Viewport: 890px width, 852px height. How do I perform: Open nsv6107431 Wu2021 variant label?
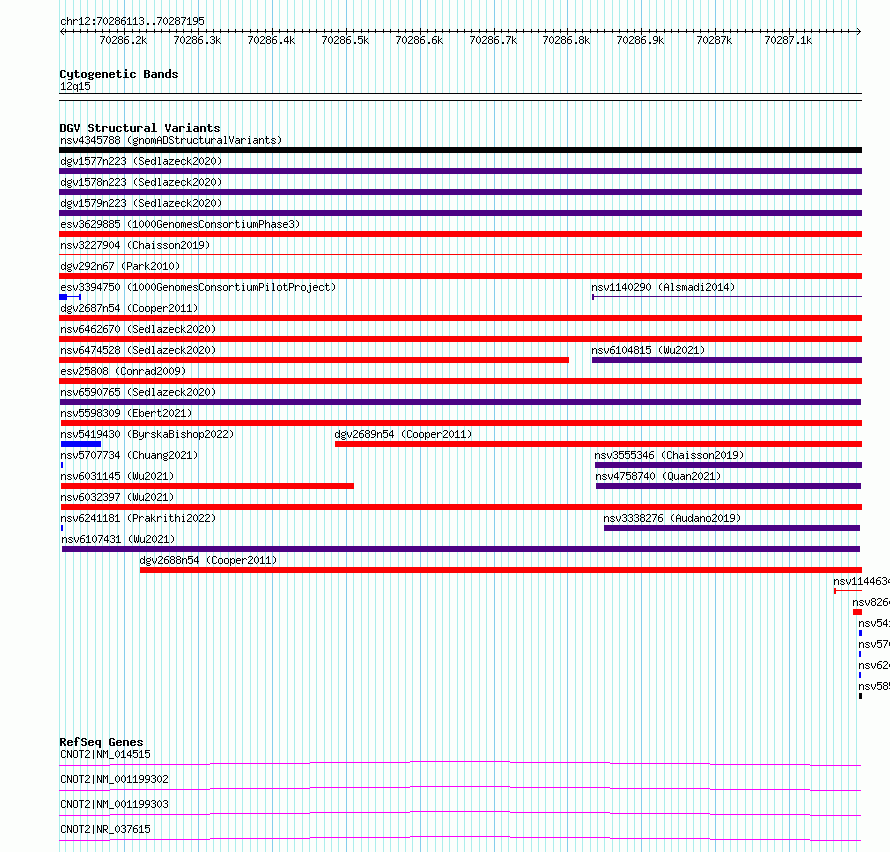[x=118, y=539]
